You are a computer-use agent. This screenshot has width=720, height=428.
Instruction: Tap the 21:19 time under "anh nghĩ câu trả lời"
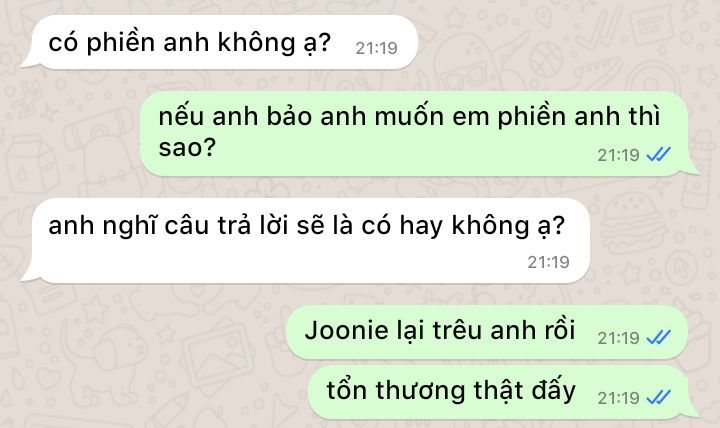[548, 262]
